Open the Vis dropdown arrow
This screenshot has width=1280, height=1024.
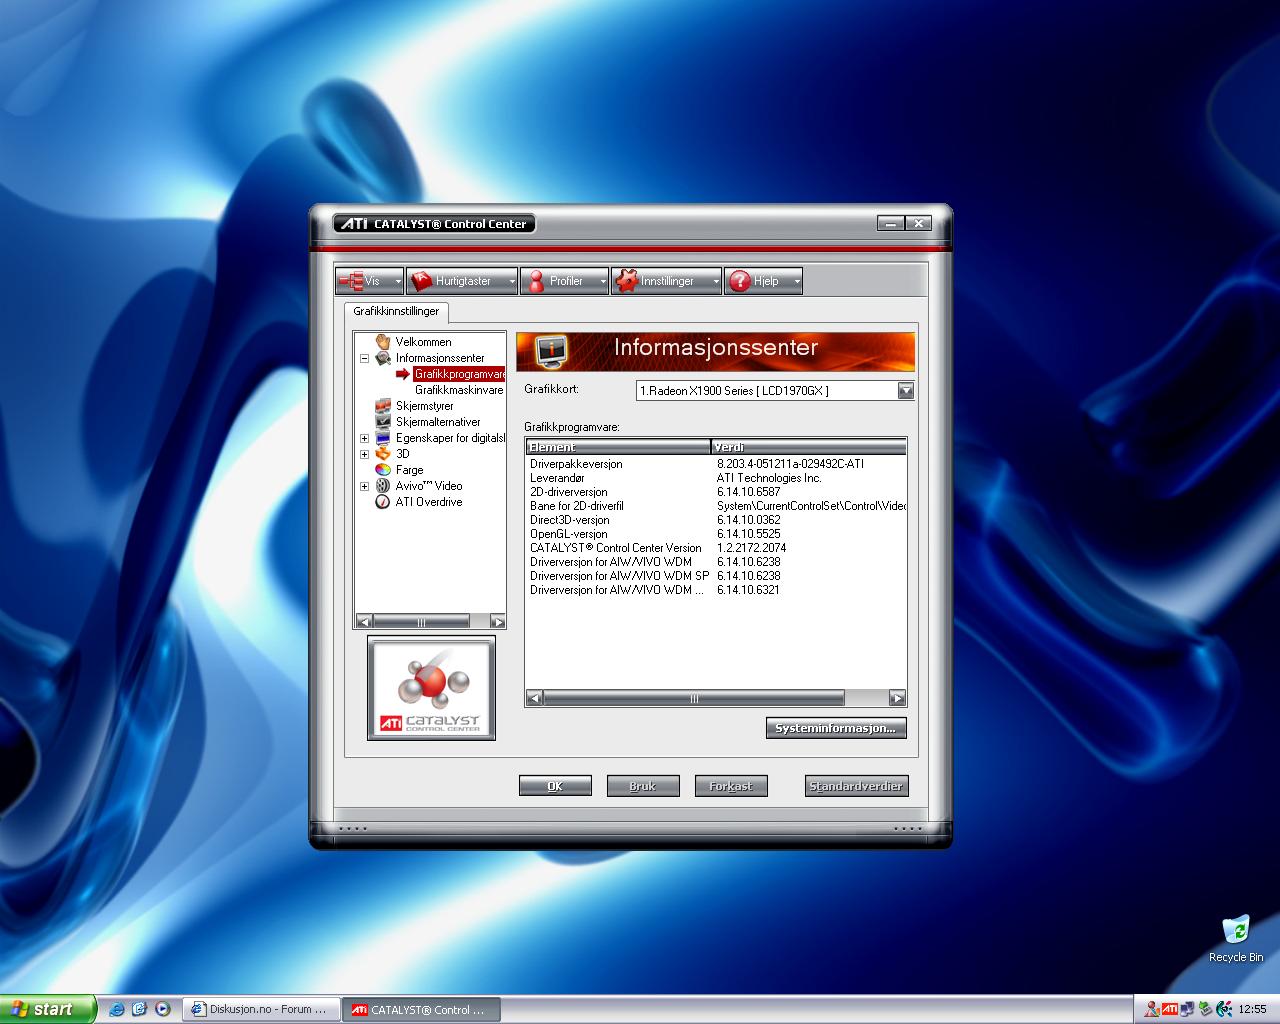tap(397, 282)
